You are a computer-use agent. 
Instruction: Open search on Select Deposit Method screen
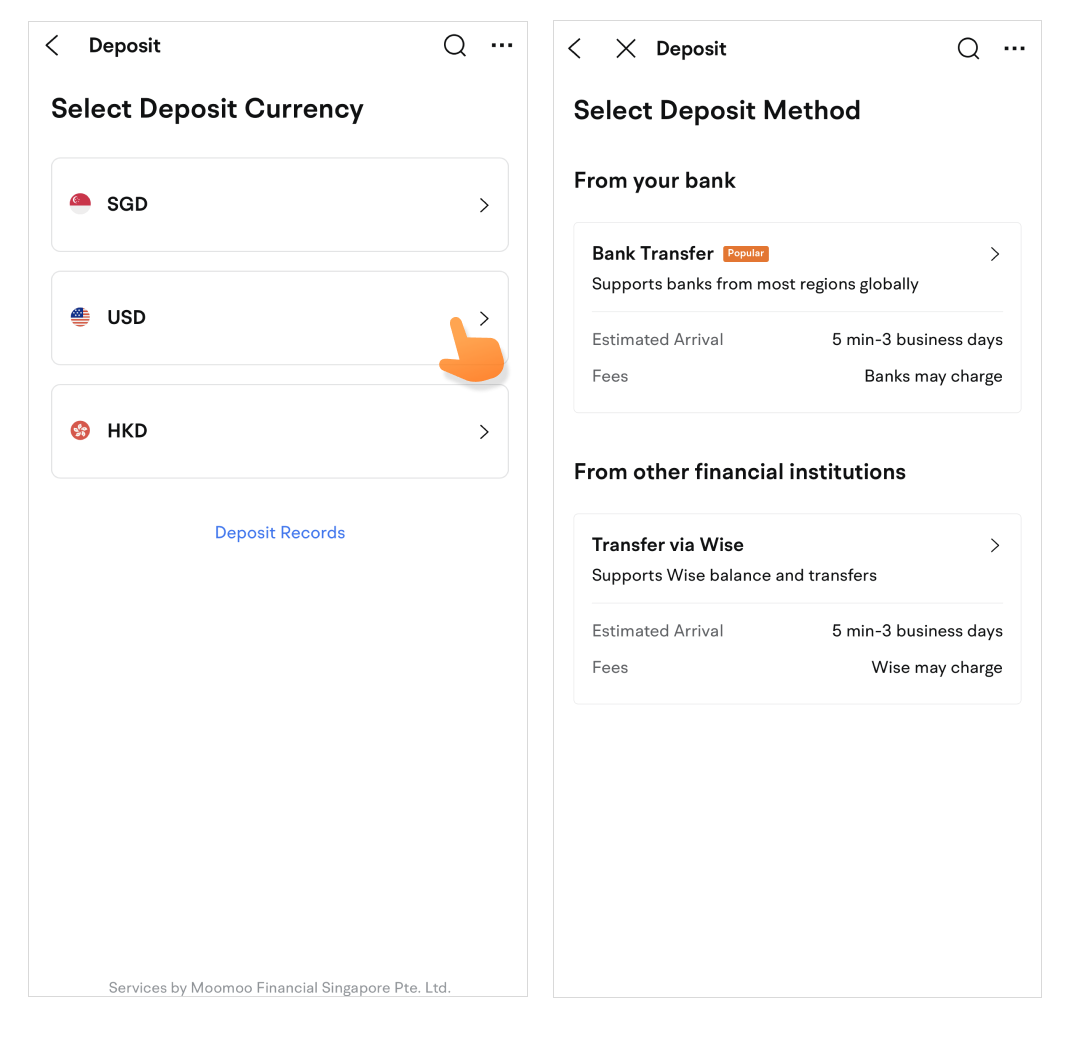(968, 49)
